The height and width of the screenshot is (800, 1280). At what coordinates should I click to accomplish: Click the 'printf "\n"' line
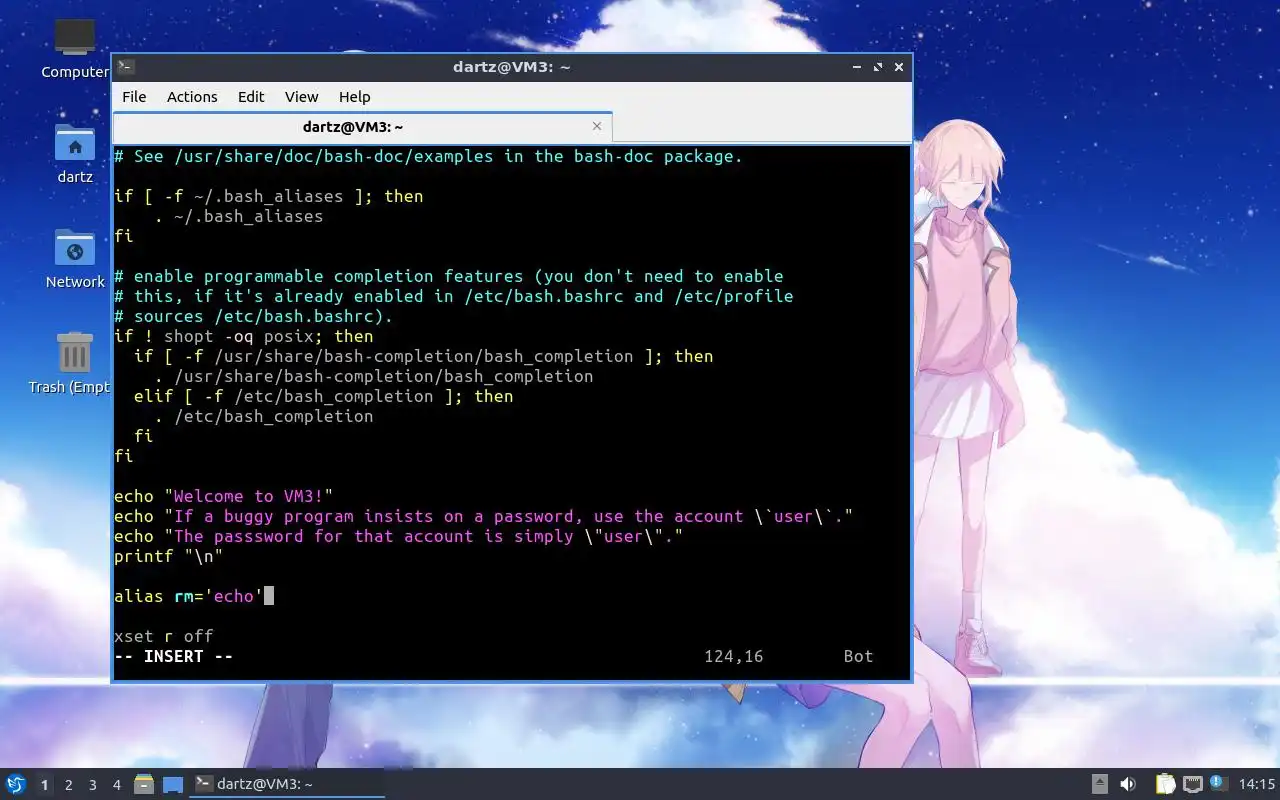pyautogui.click(x=169, y=556)
